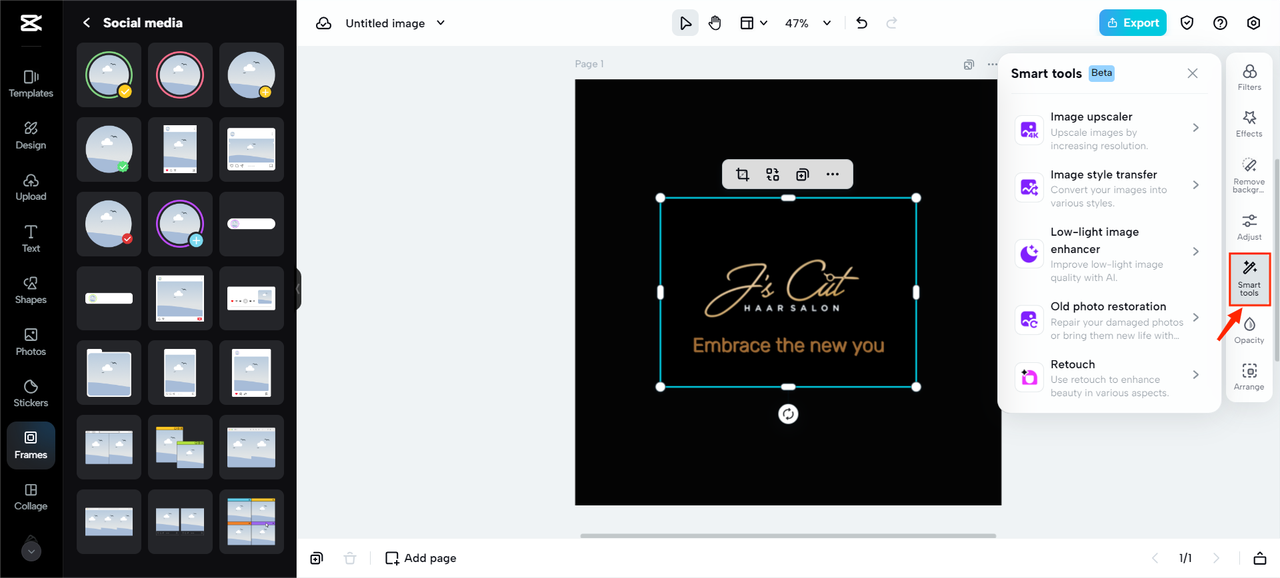1280x578 pixels.
Task: Choose the folder-shaped frame
Action: point(109,372)
